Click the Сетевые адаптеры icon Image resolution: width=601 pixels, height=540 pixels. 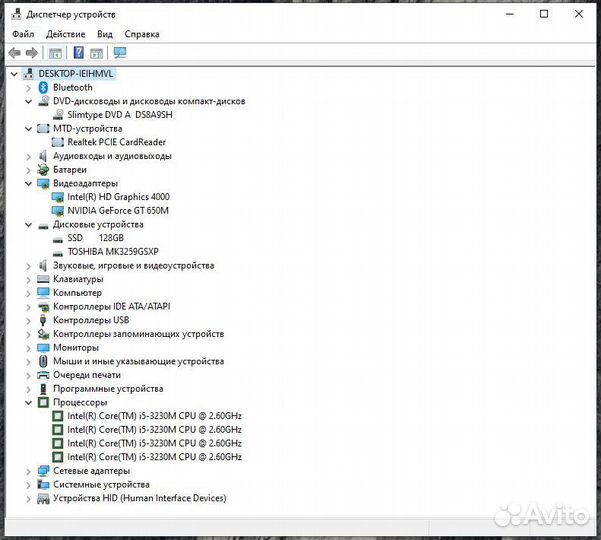pos(43,471)
